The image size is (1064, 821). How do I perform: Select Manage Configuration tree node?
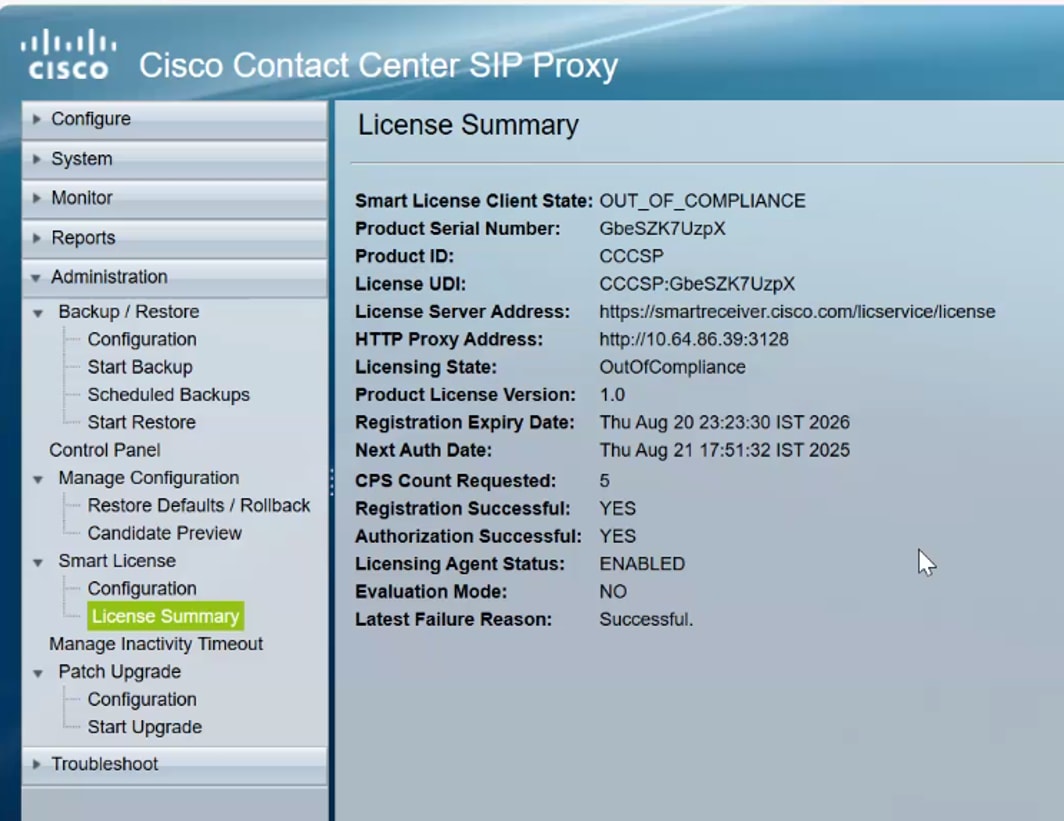(149, 478)
